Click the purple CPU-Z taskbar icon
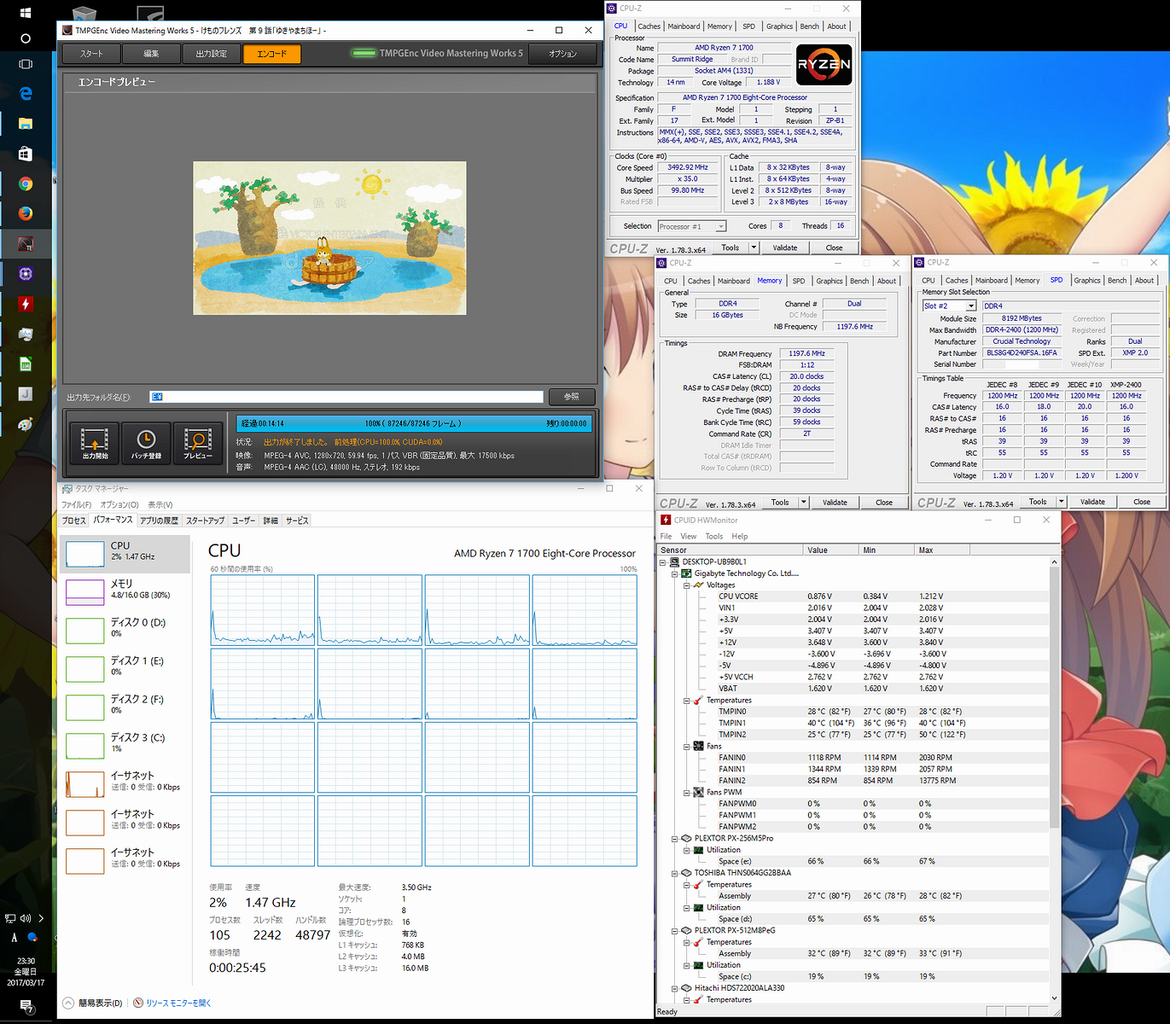 tap(25, 273)
